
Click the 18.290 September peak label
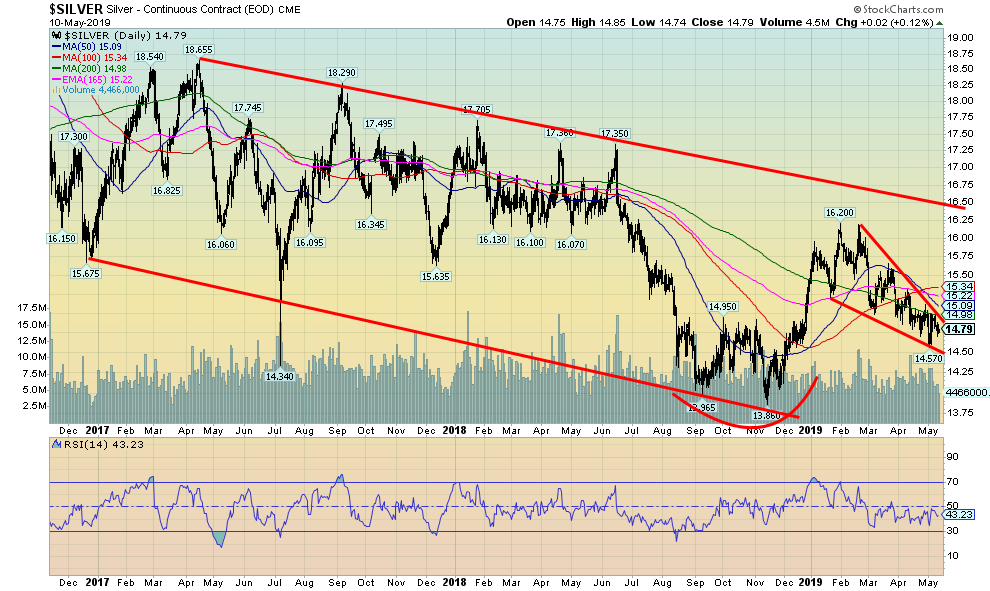(343, 73)
